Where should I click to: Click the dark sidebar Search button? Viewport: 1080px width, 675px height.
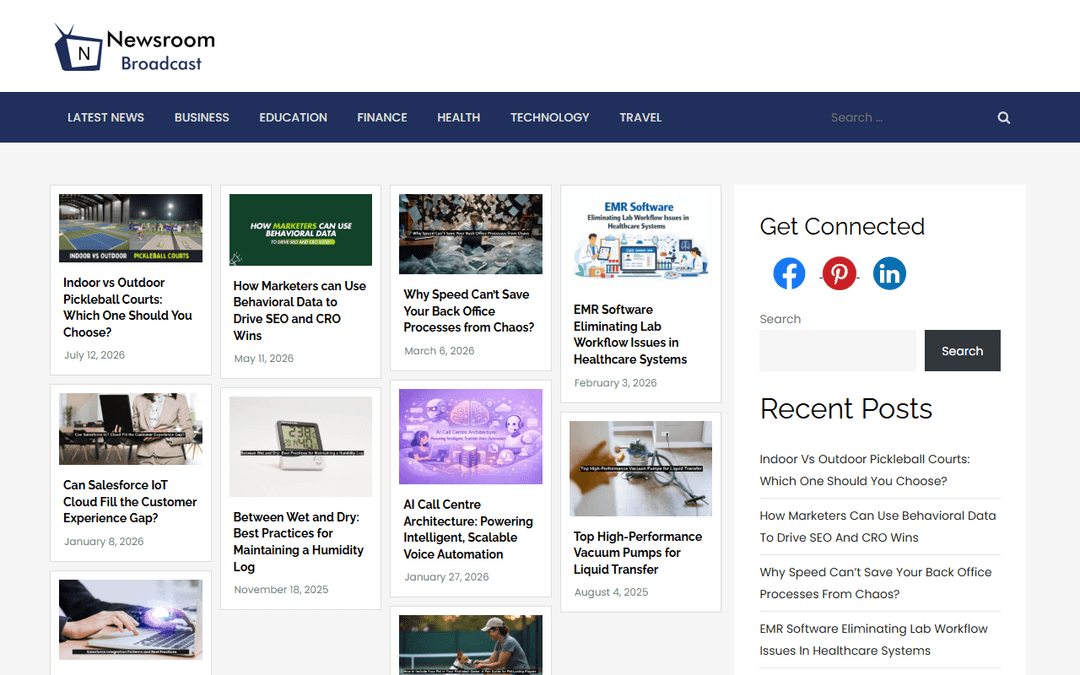point(962,351)
